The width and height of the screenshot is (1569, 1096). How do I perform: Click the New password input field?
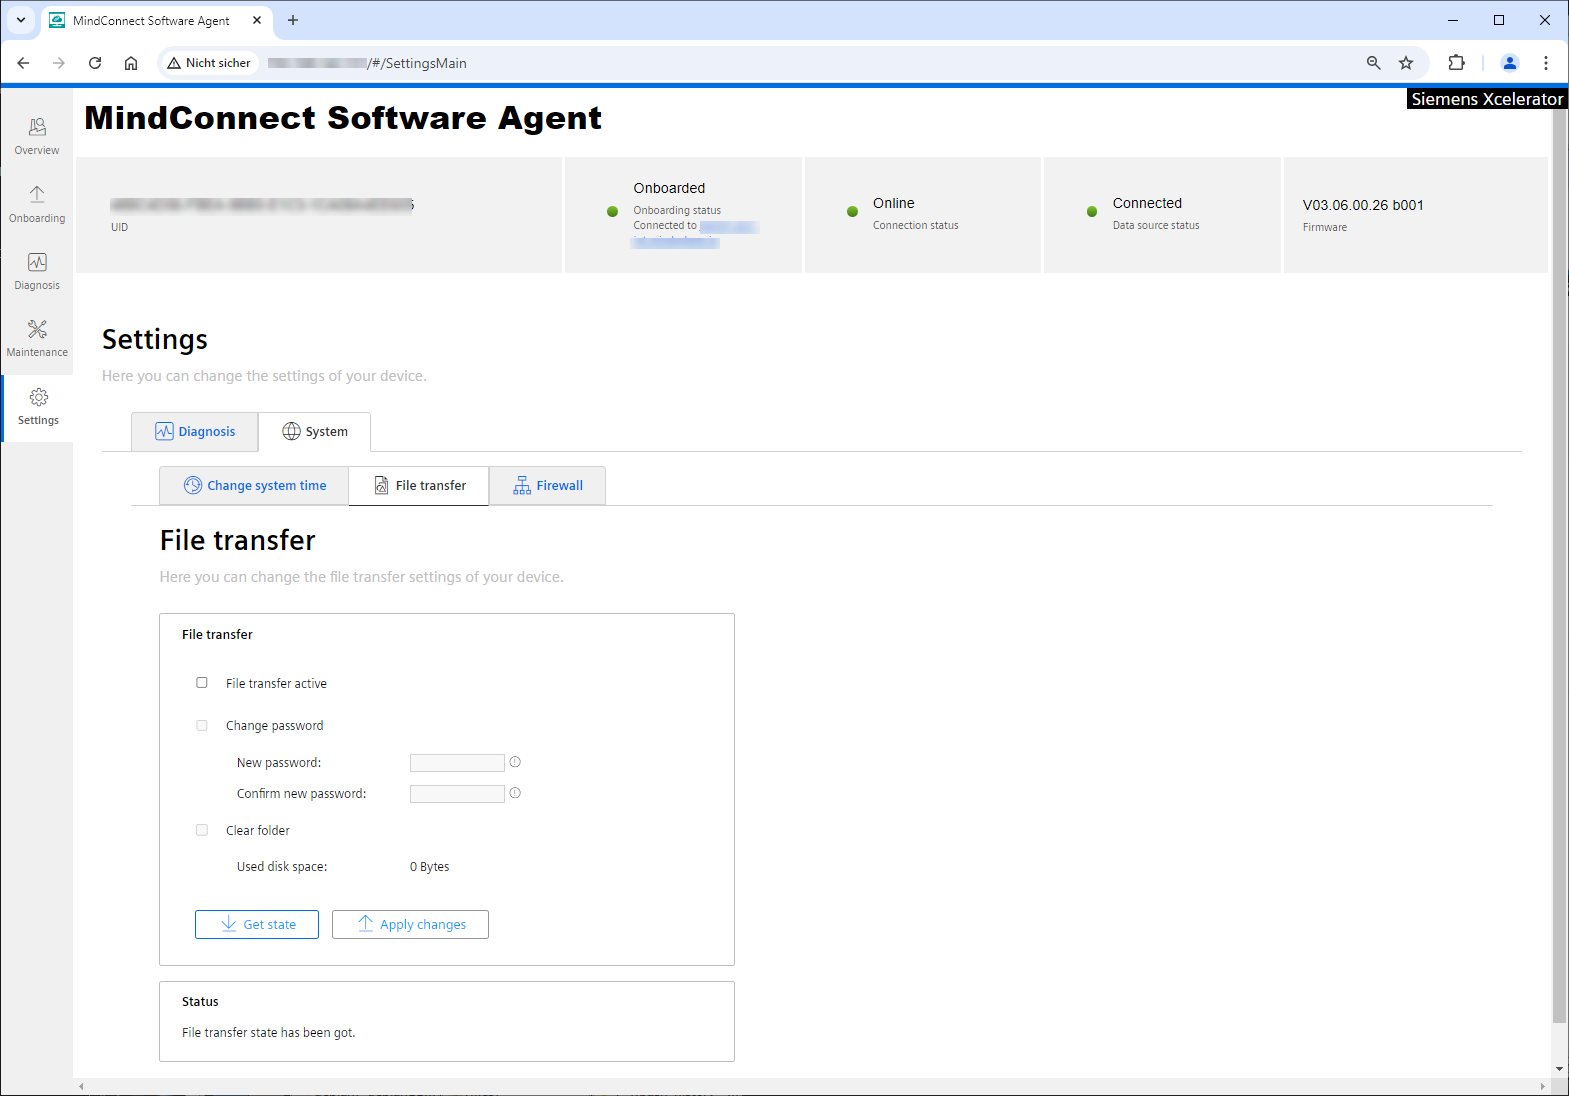point(457,763)
